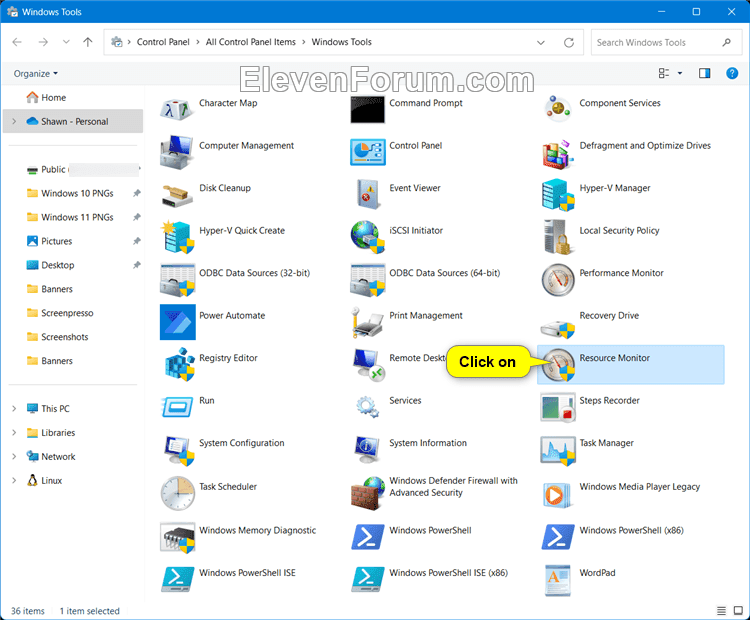Open Windows Memory Diagnostic chip icon

click(x=177, y=538)
